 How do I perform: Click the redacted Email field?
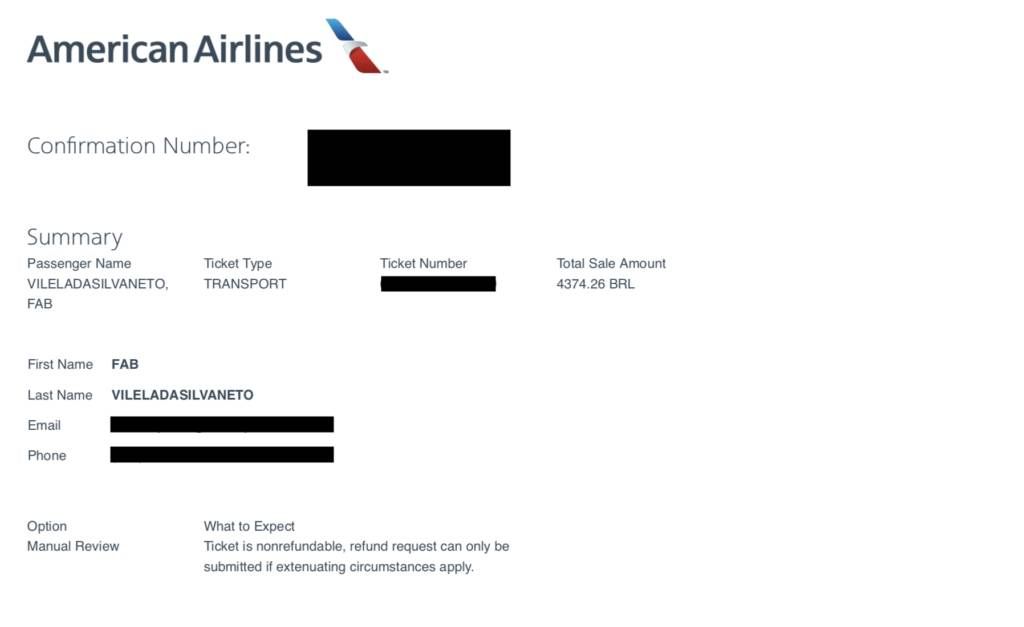[222, 425]
